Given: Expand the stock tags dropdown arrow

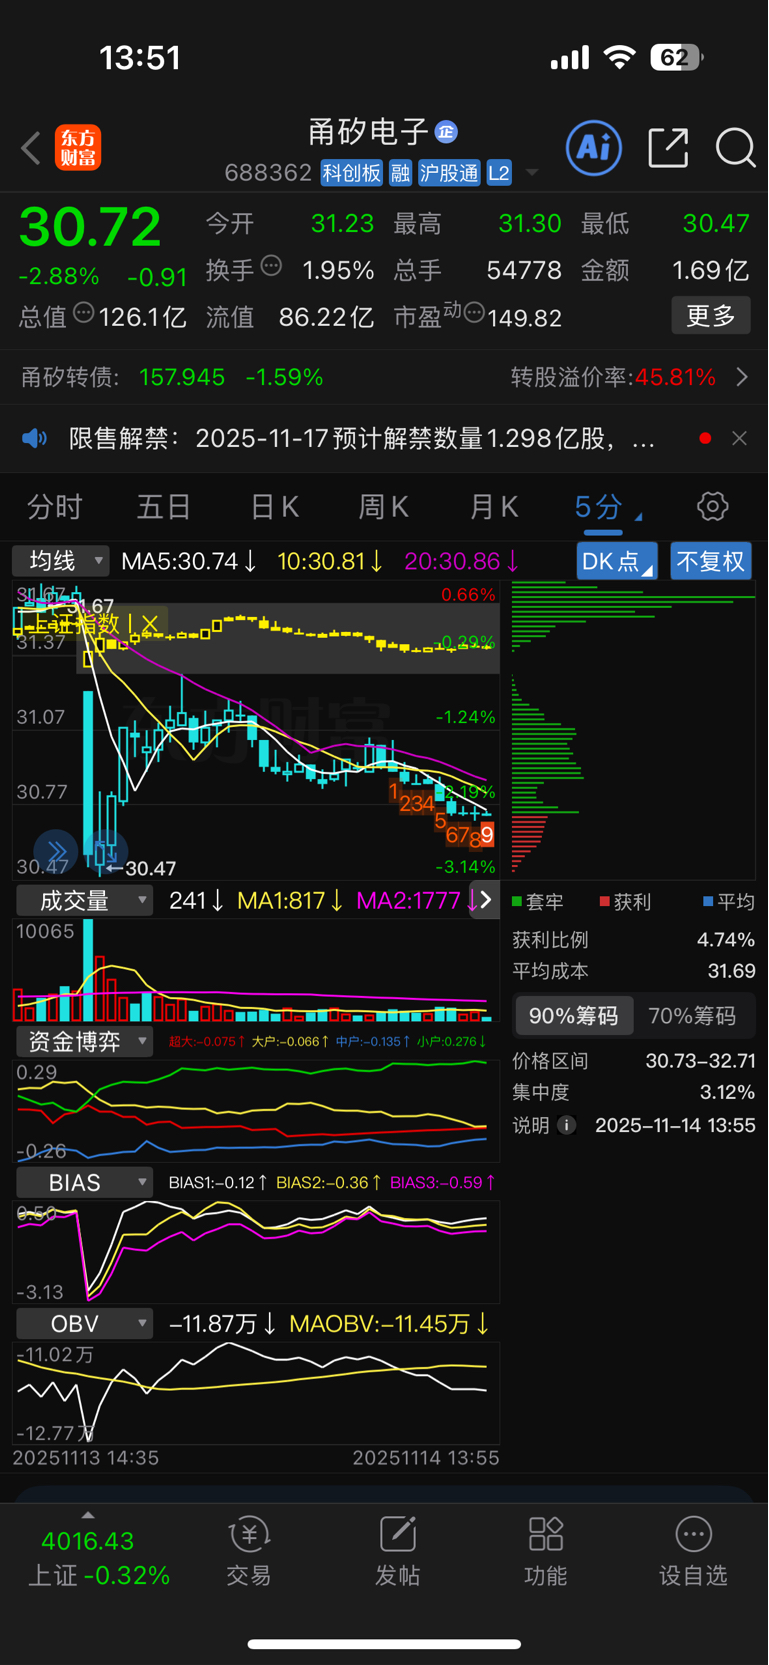Looking at the screenshot, I should click(x=533, y=173).
